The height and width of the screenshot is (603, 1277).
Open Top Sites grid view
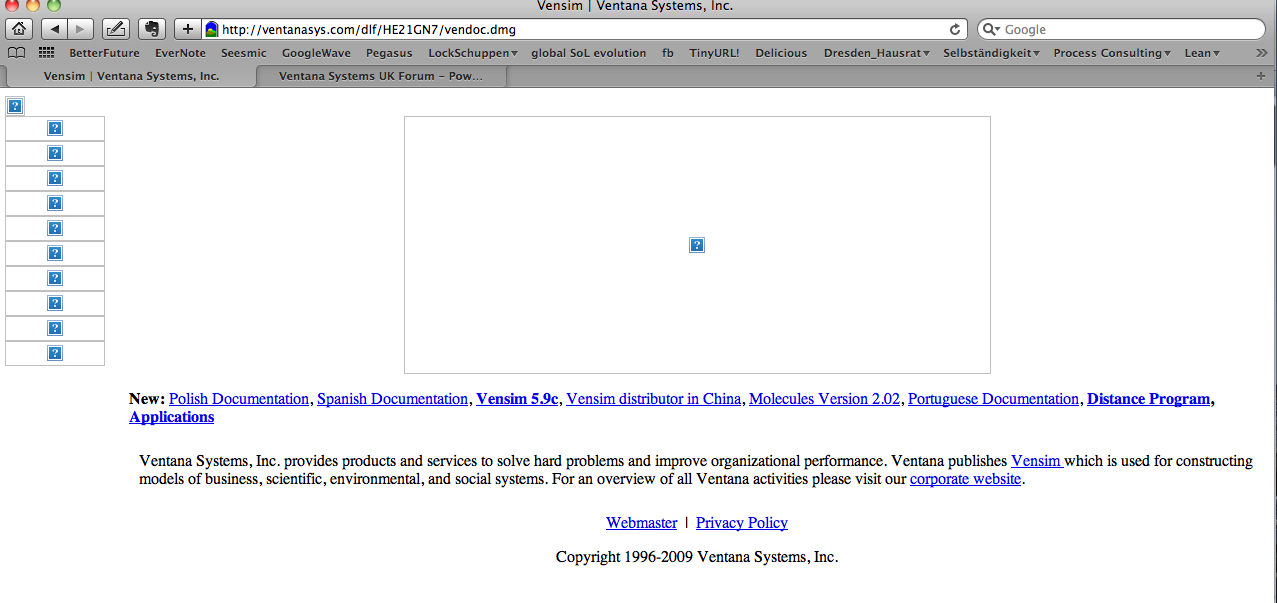coord(46,53)
